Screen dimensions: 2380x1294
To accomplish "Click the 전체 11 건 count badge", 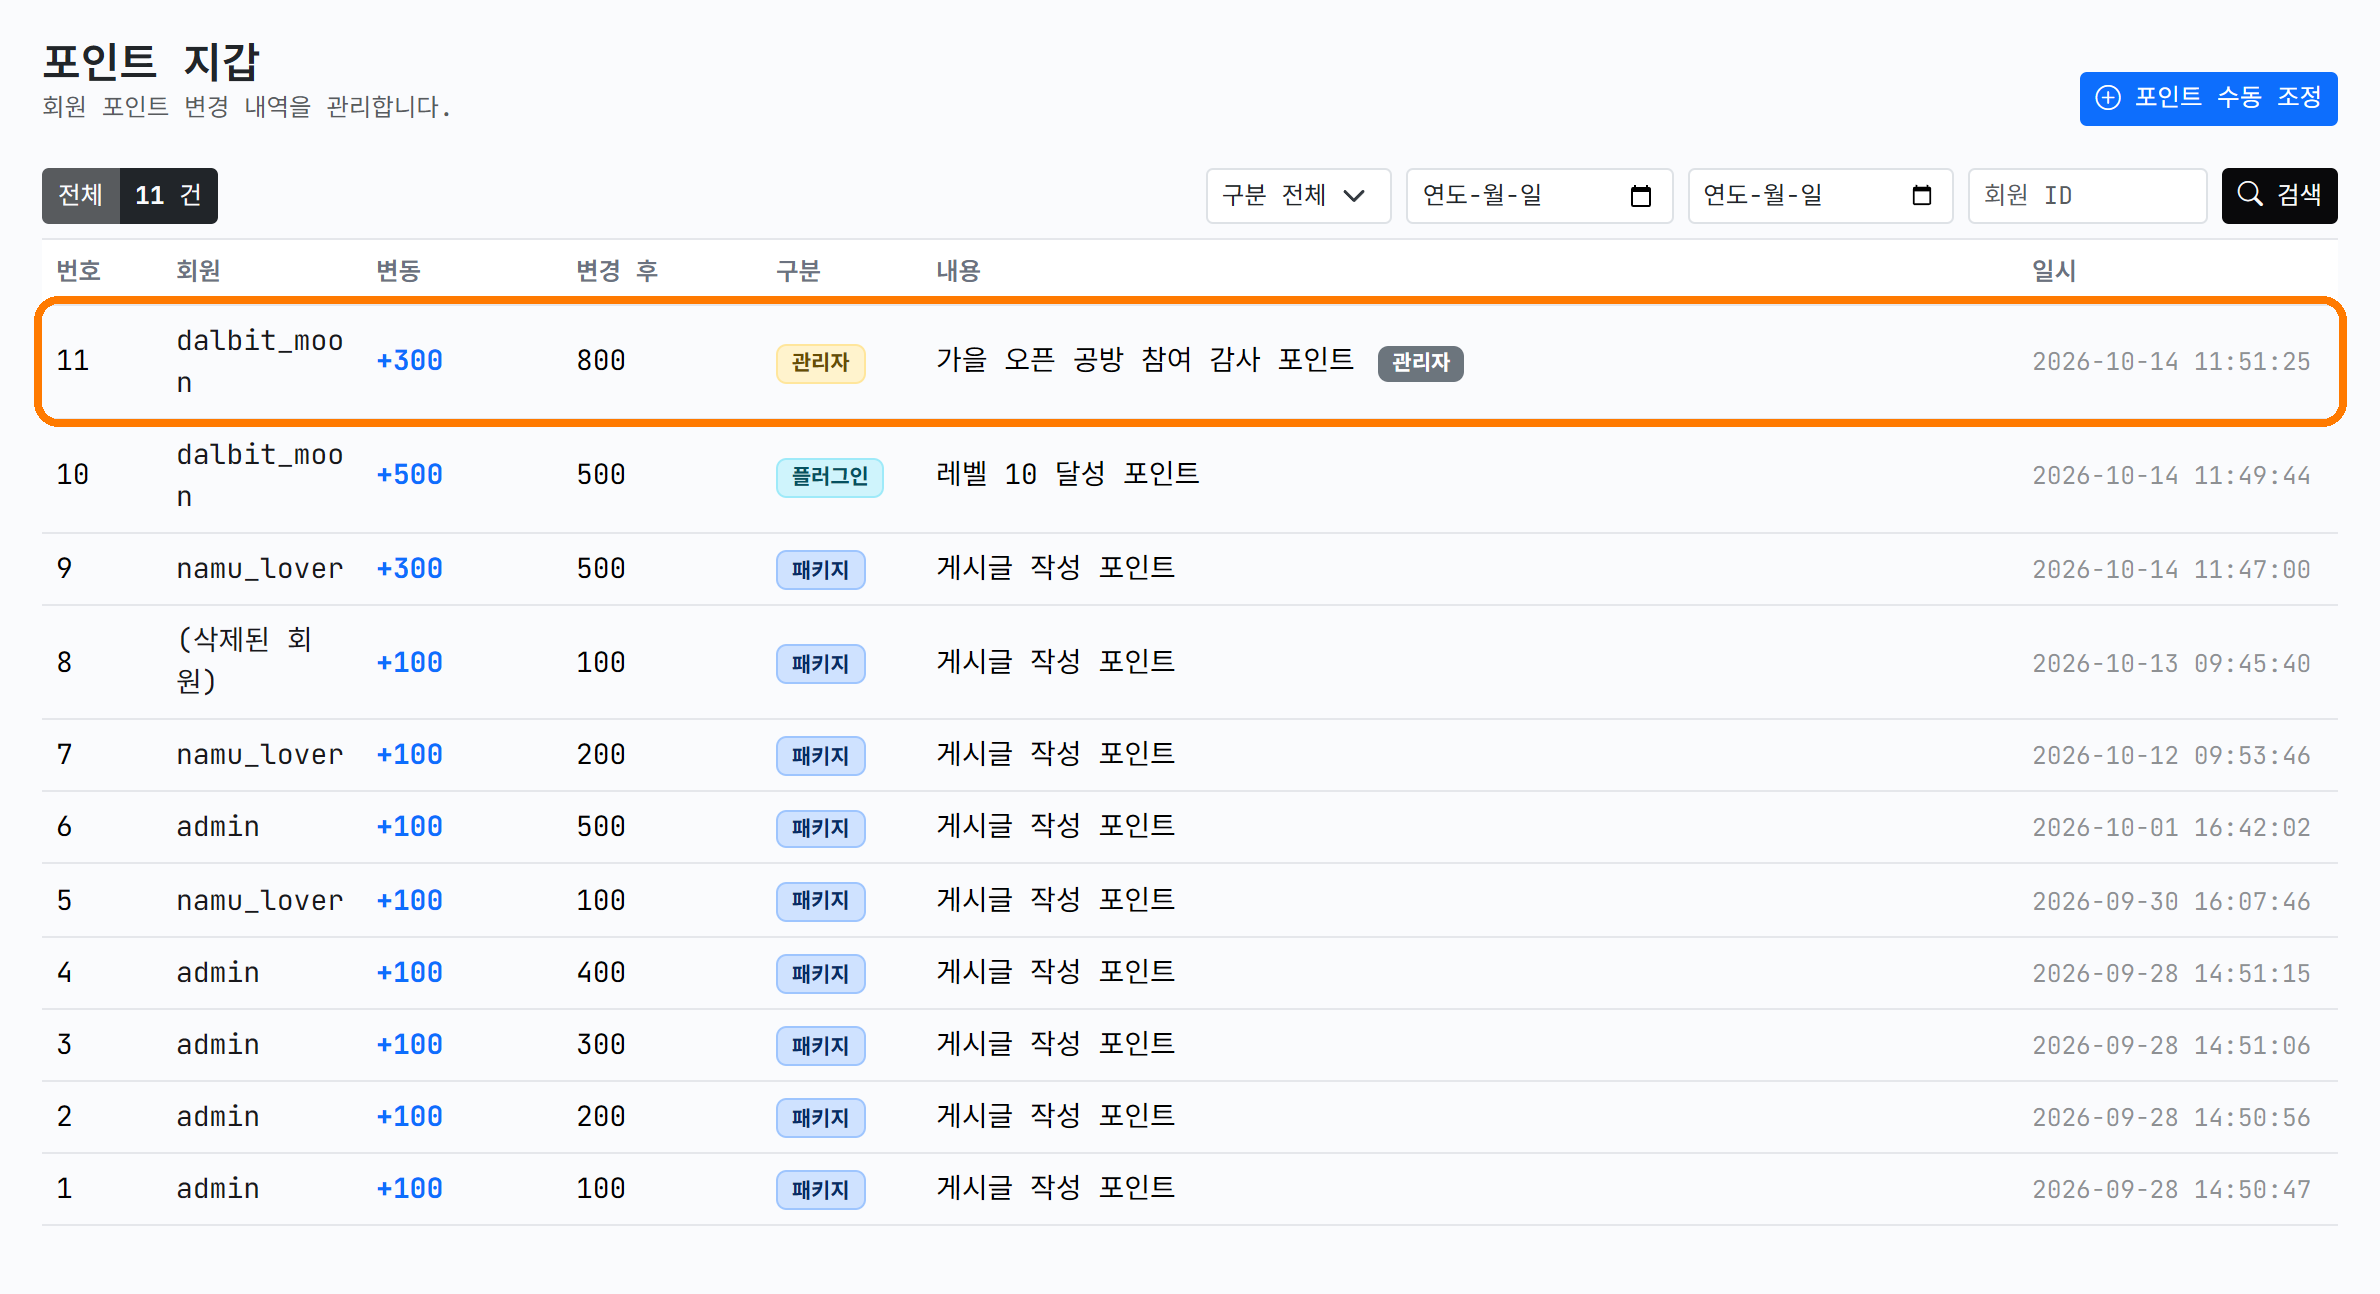I will click(130, 195).
